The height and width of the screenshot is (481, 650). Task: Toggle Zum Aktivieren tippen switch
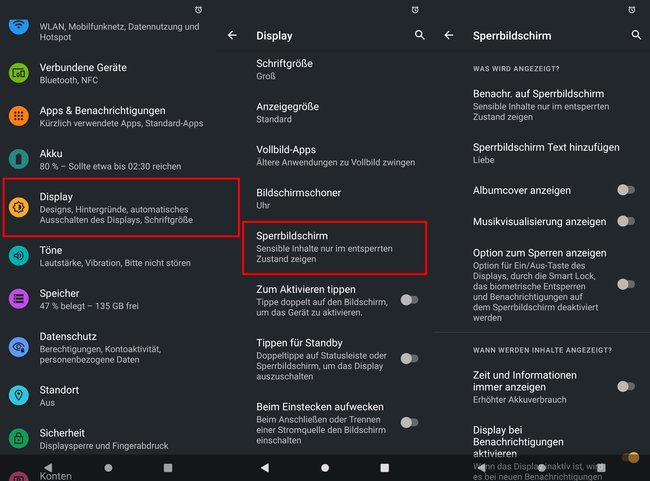[410, 300]
